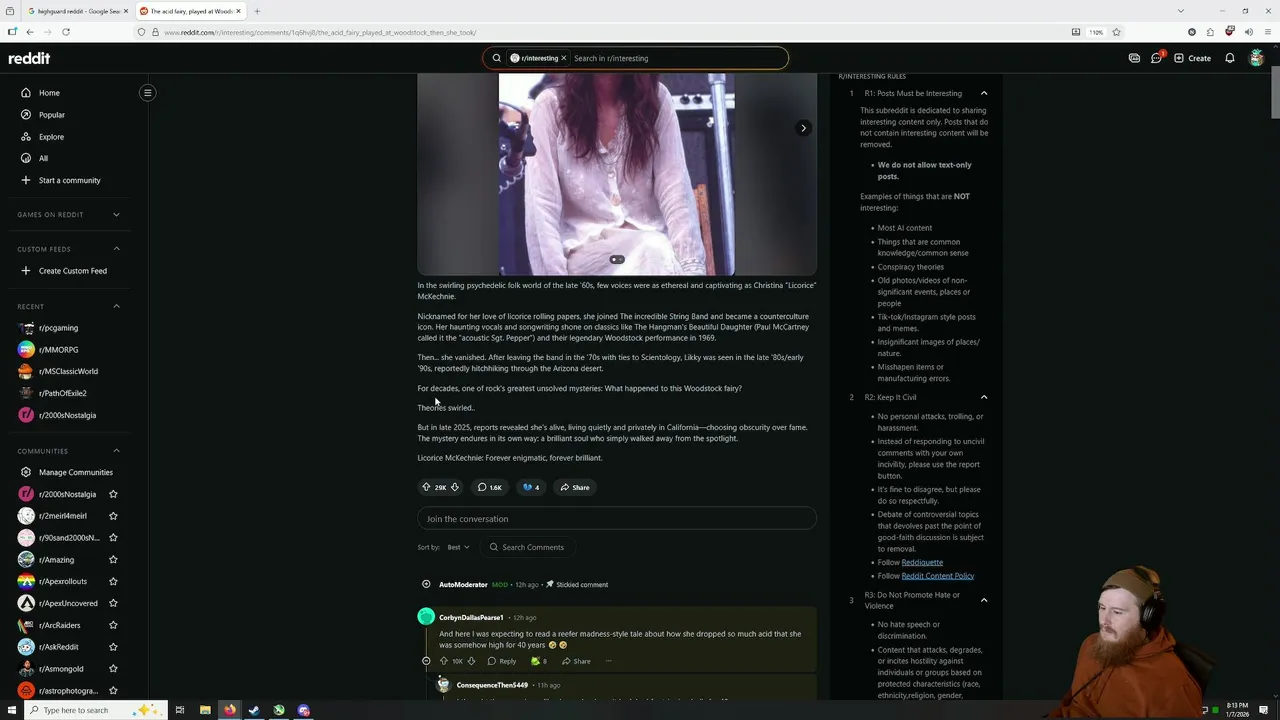Remove the r/interesting search filter
Viewport: 1280px width, 720px height.
click(563, 58)
